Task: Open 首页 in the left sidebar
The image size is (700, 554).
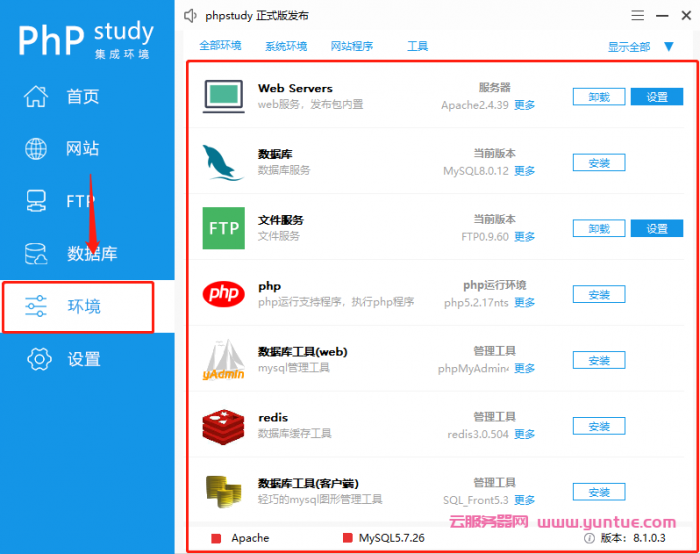Action: 82,97
